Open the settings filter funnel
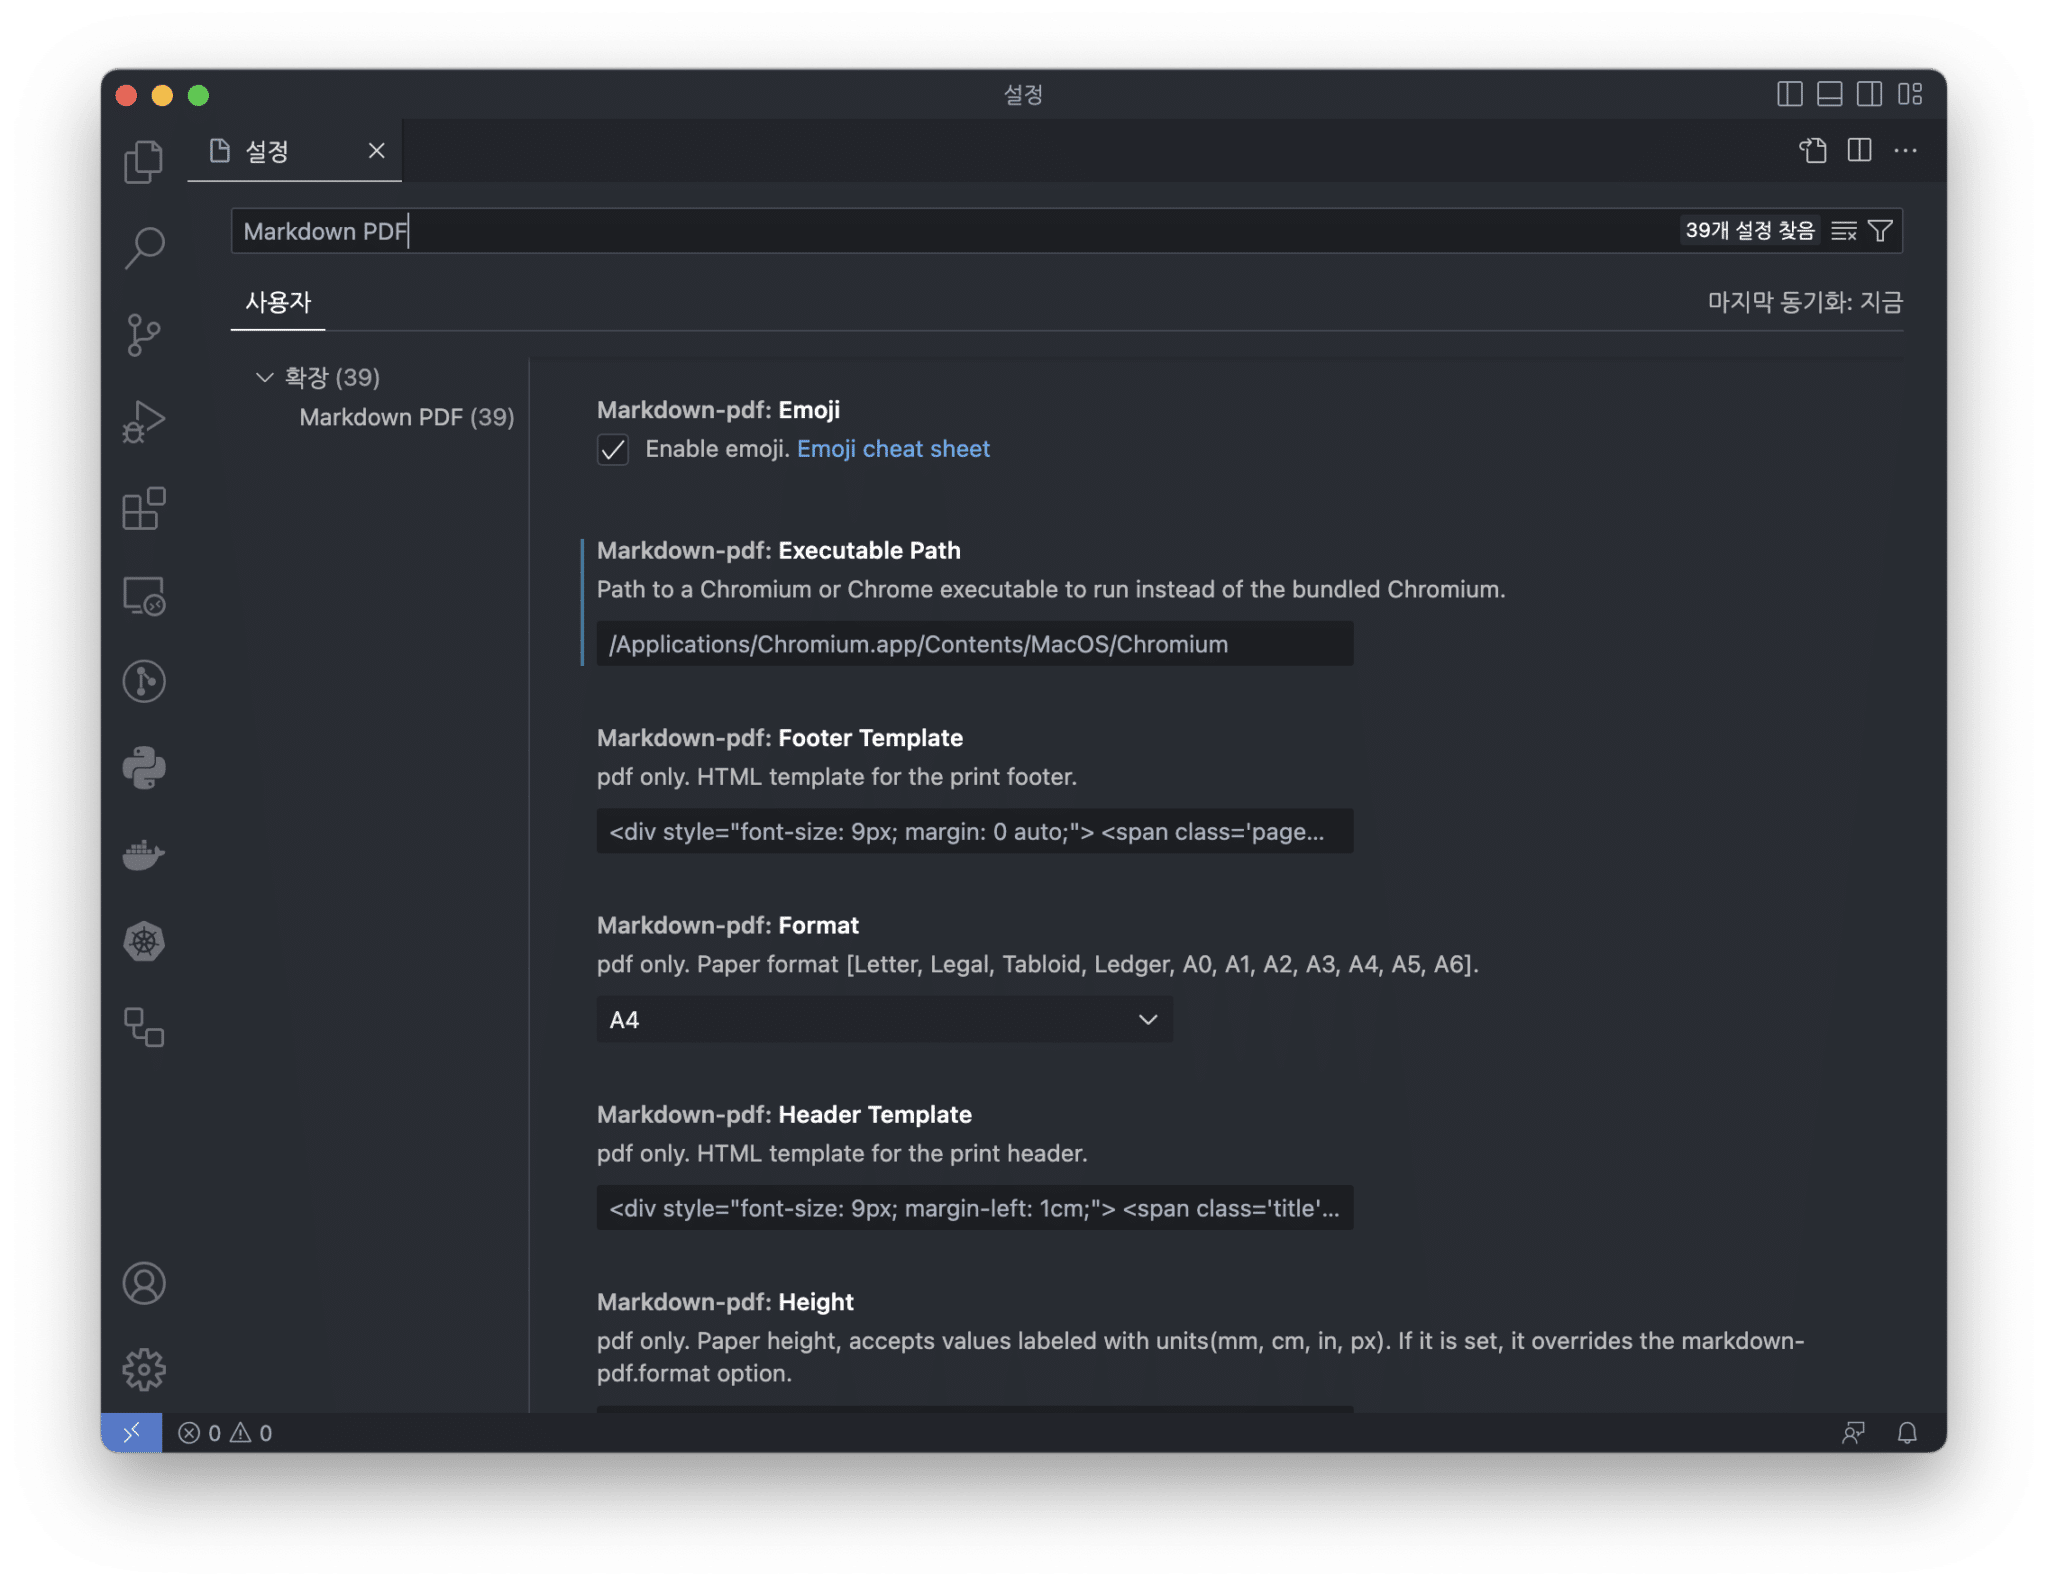The height and width of the screenshot is (1586, 2048). coord(1880,231)
